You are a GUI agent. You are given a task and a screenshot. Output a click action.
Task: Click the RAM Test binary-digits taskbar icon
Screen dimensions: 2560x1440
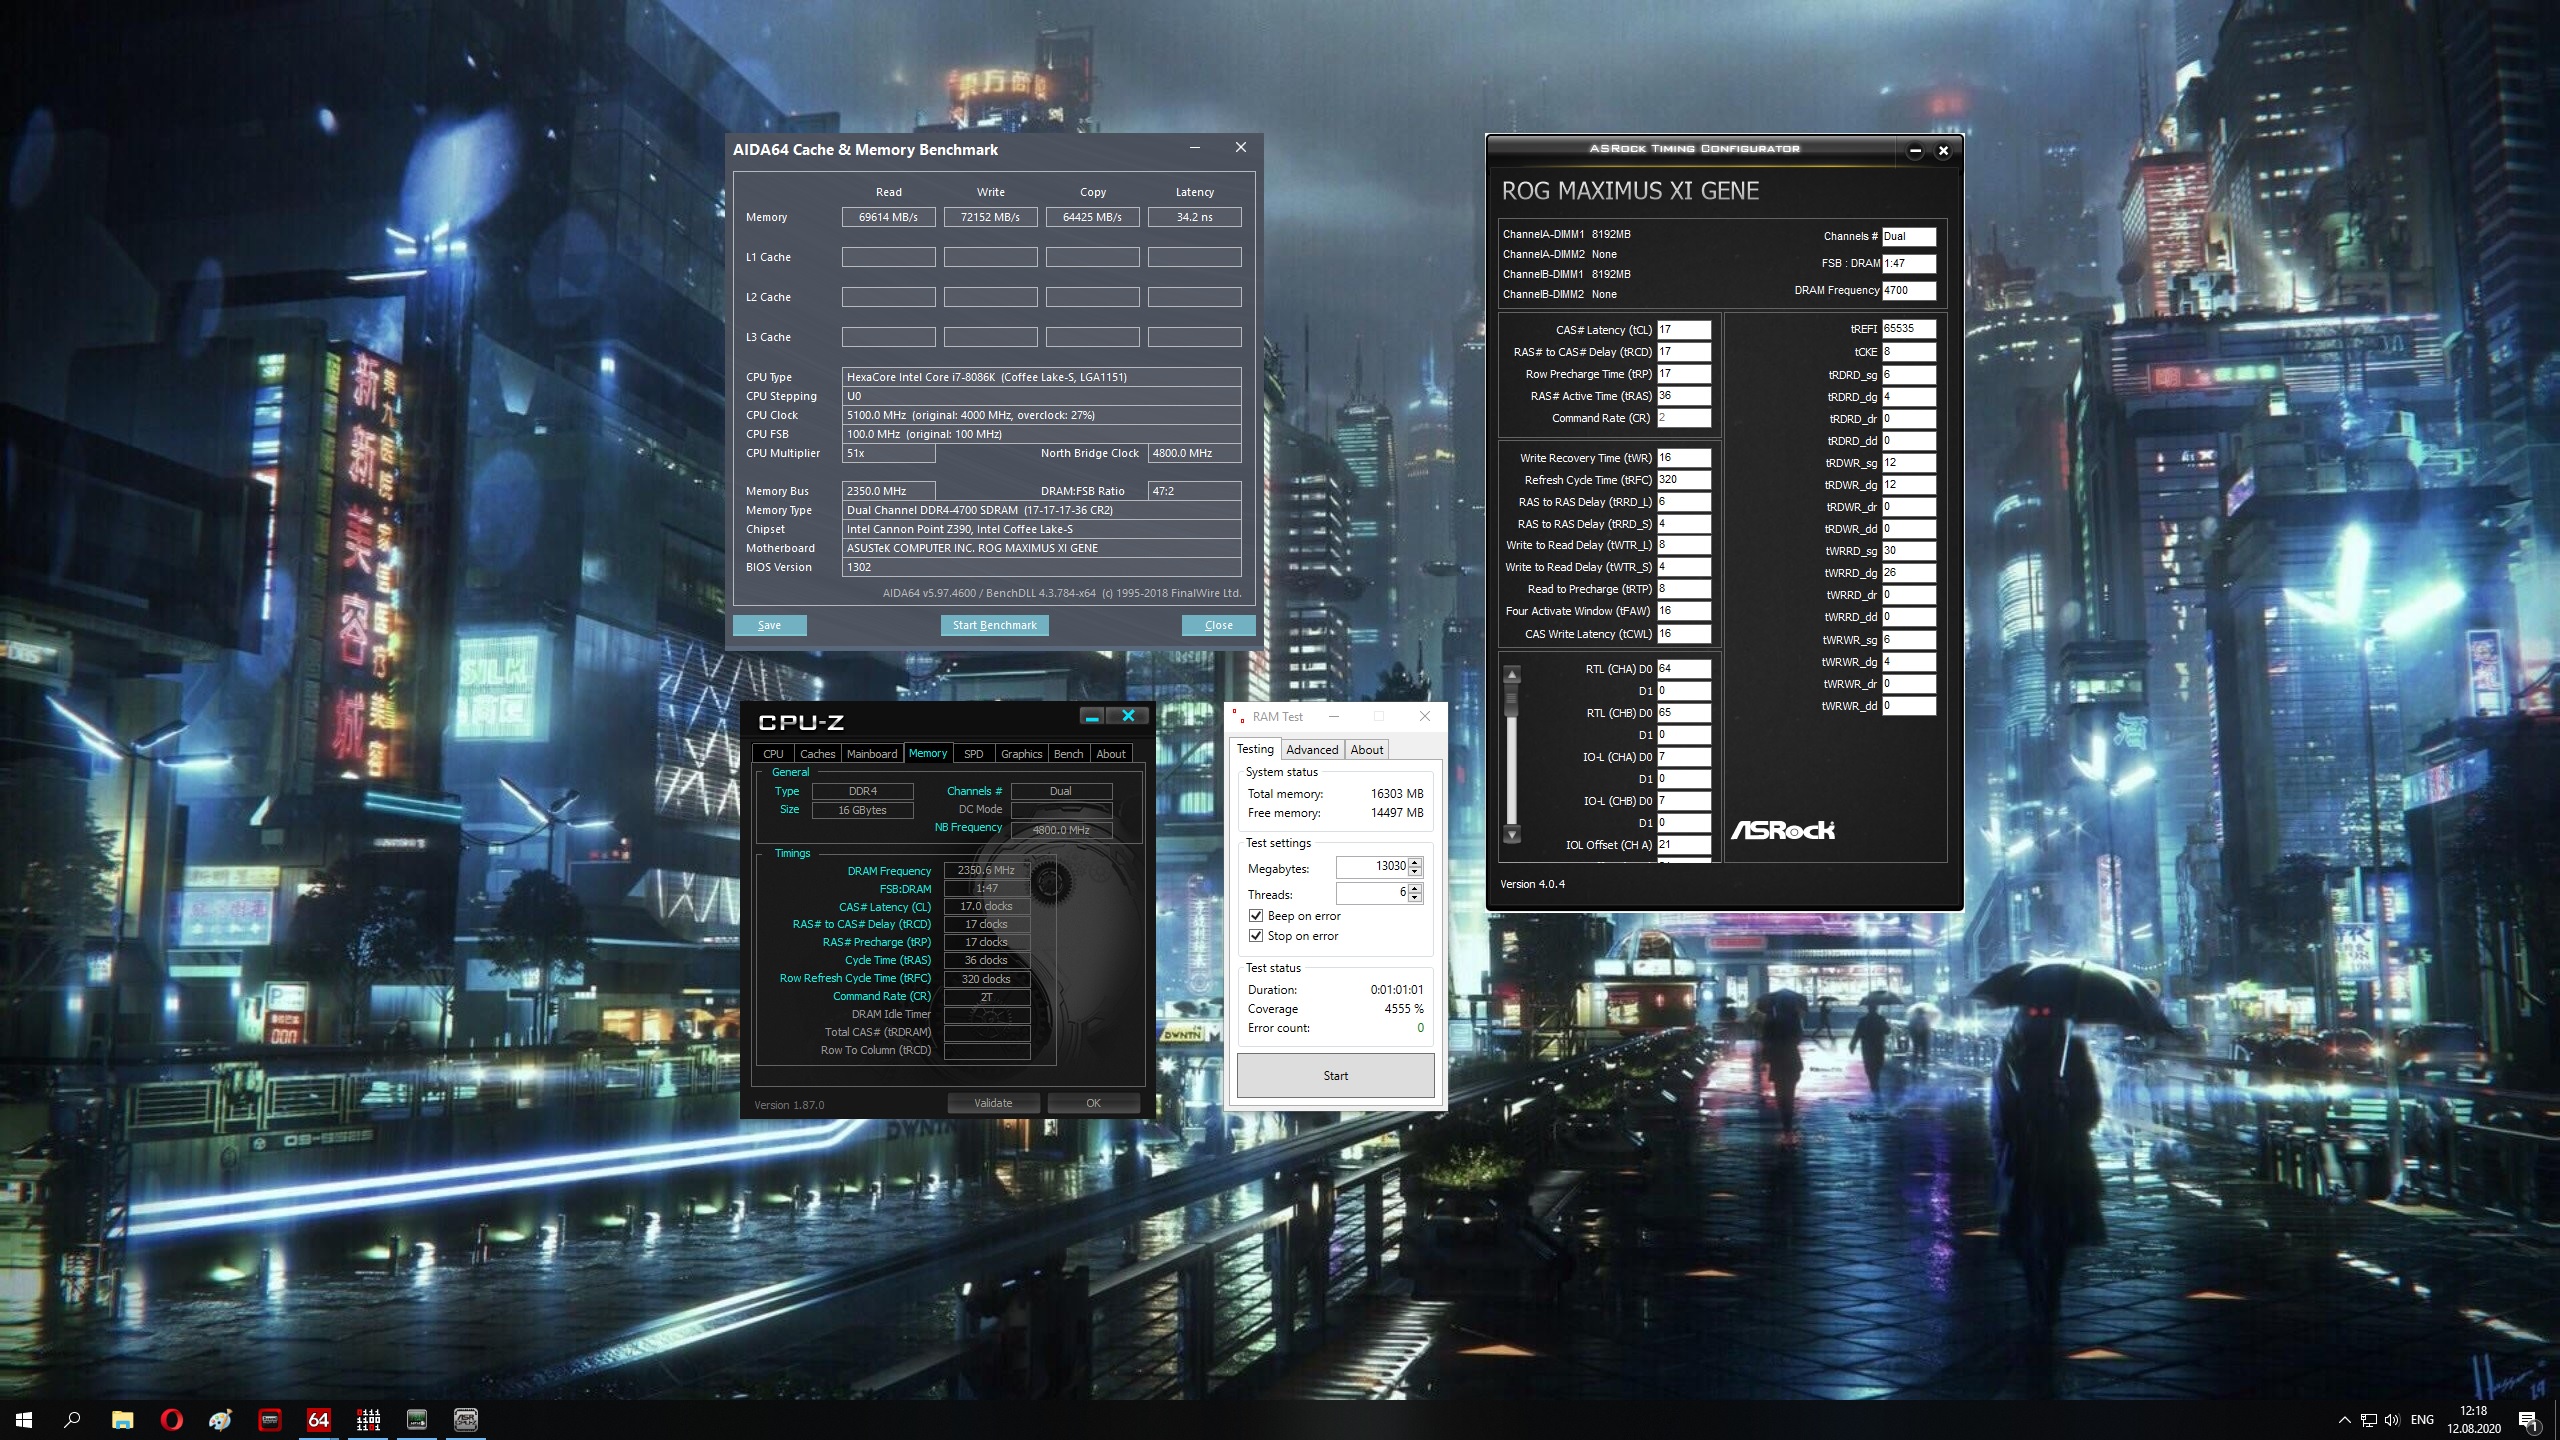[368, 1419]
